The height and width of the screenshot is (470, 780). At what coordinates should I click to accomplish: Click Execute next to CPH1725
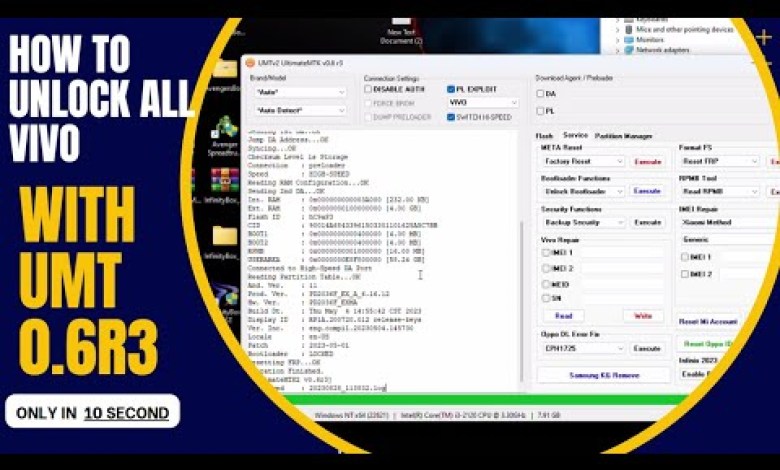(x=647, y=349)
